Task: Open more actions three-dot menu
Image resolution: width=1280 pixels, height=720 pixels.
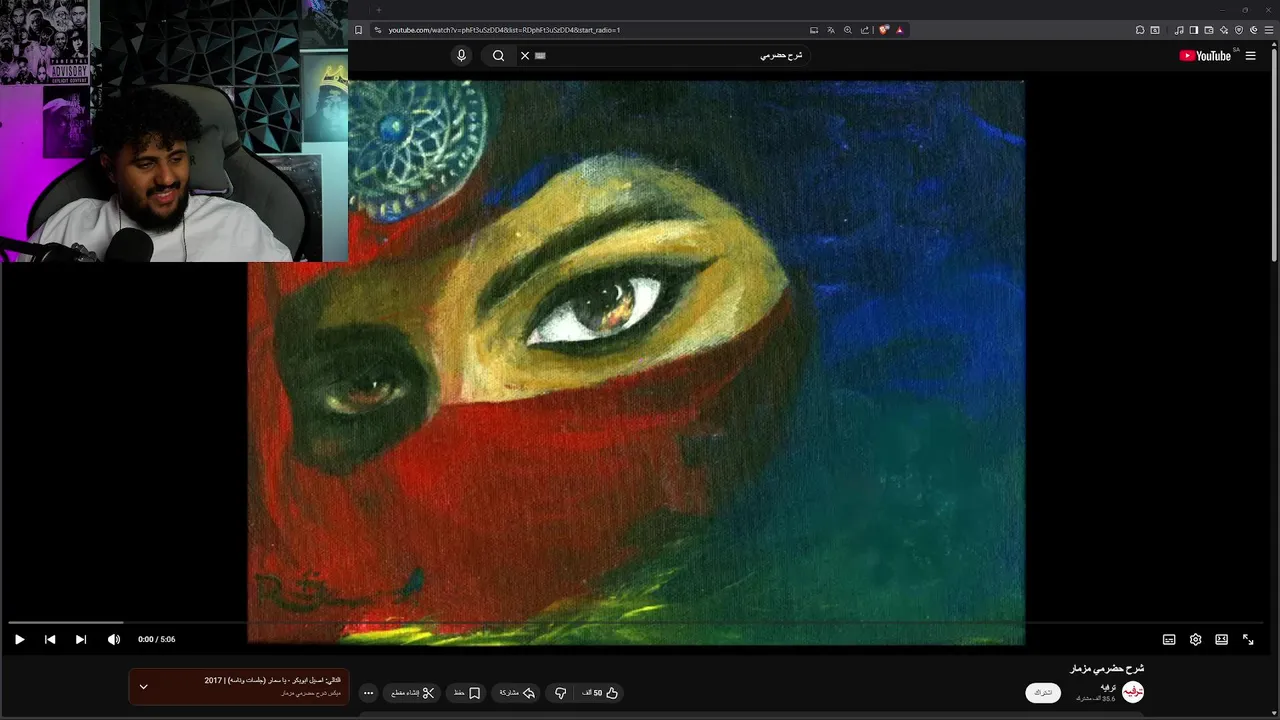Action: (x=368, y=693)
